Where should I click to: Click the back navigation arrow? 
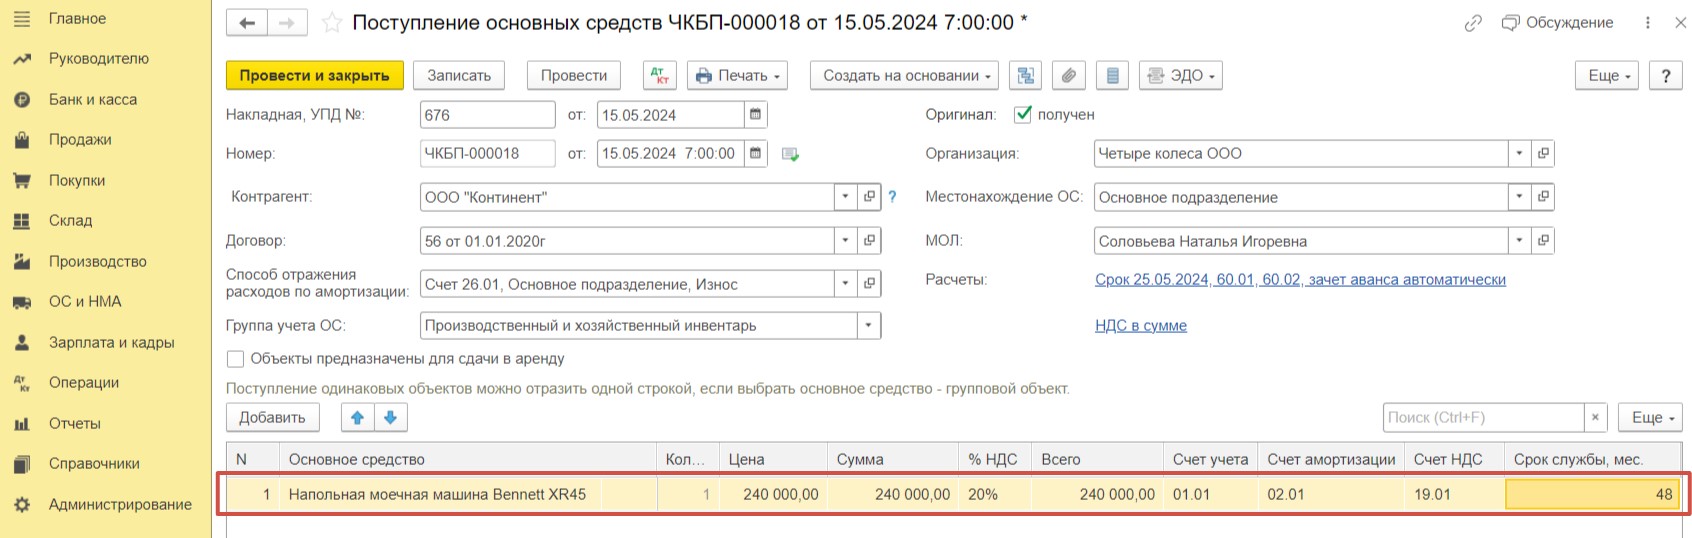[x=247, y=22]
